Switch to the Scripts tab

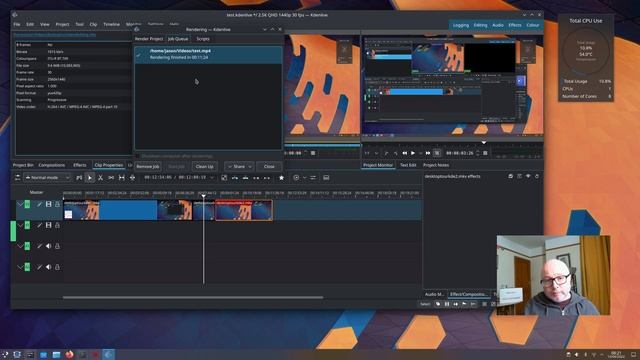[x=203, y=39]
